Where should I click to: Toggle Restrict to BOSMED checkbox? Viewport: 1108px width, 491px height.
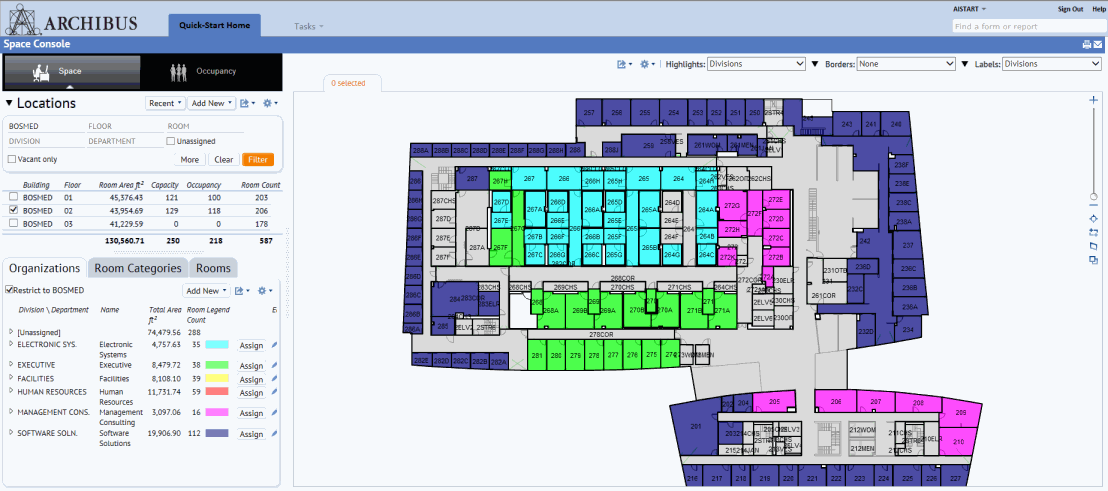pyautogui.click(x=8, y=290)
